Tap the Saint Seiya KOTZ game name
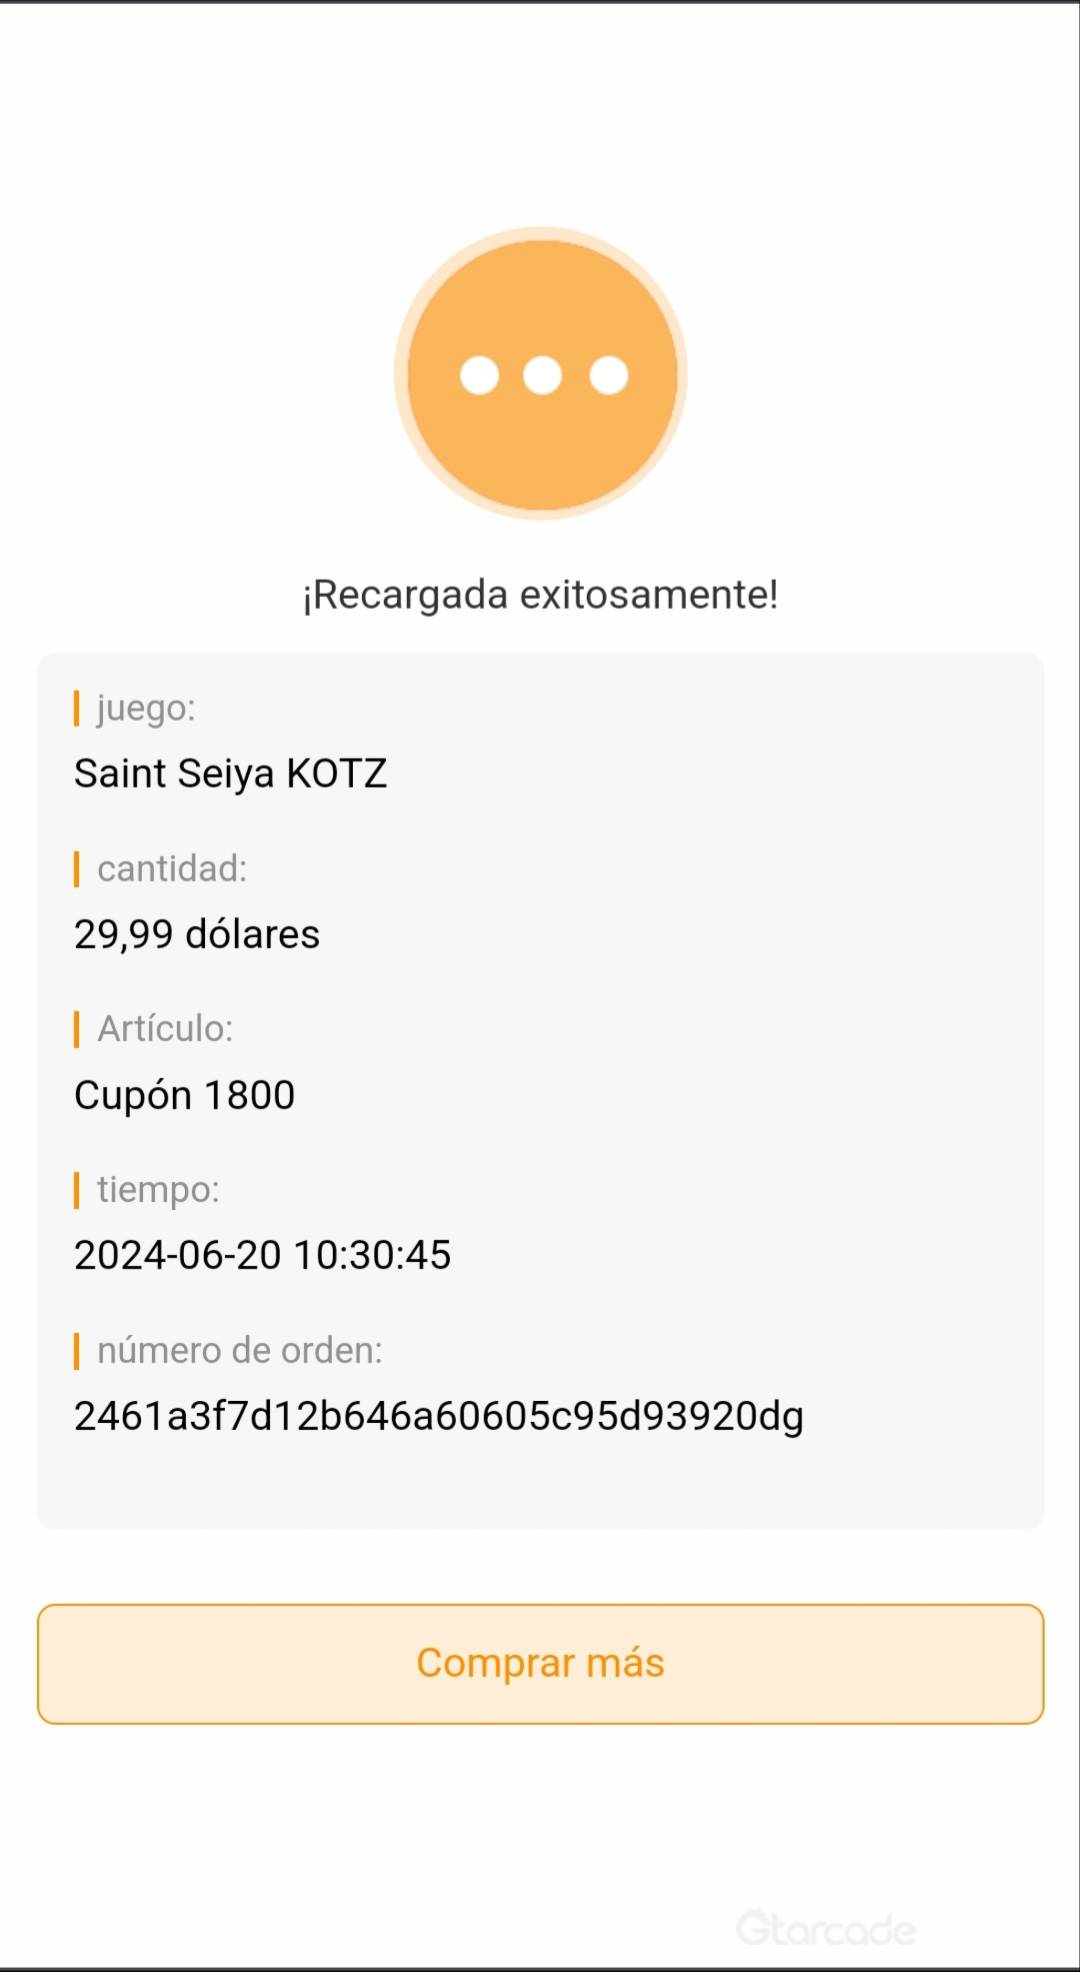This screenshot has width=1080, height=1972. [x=230, y=773]
